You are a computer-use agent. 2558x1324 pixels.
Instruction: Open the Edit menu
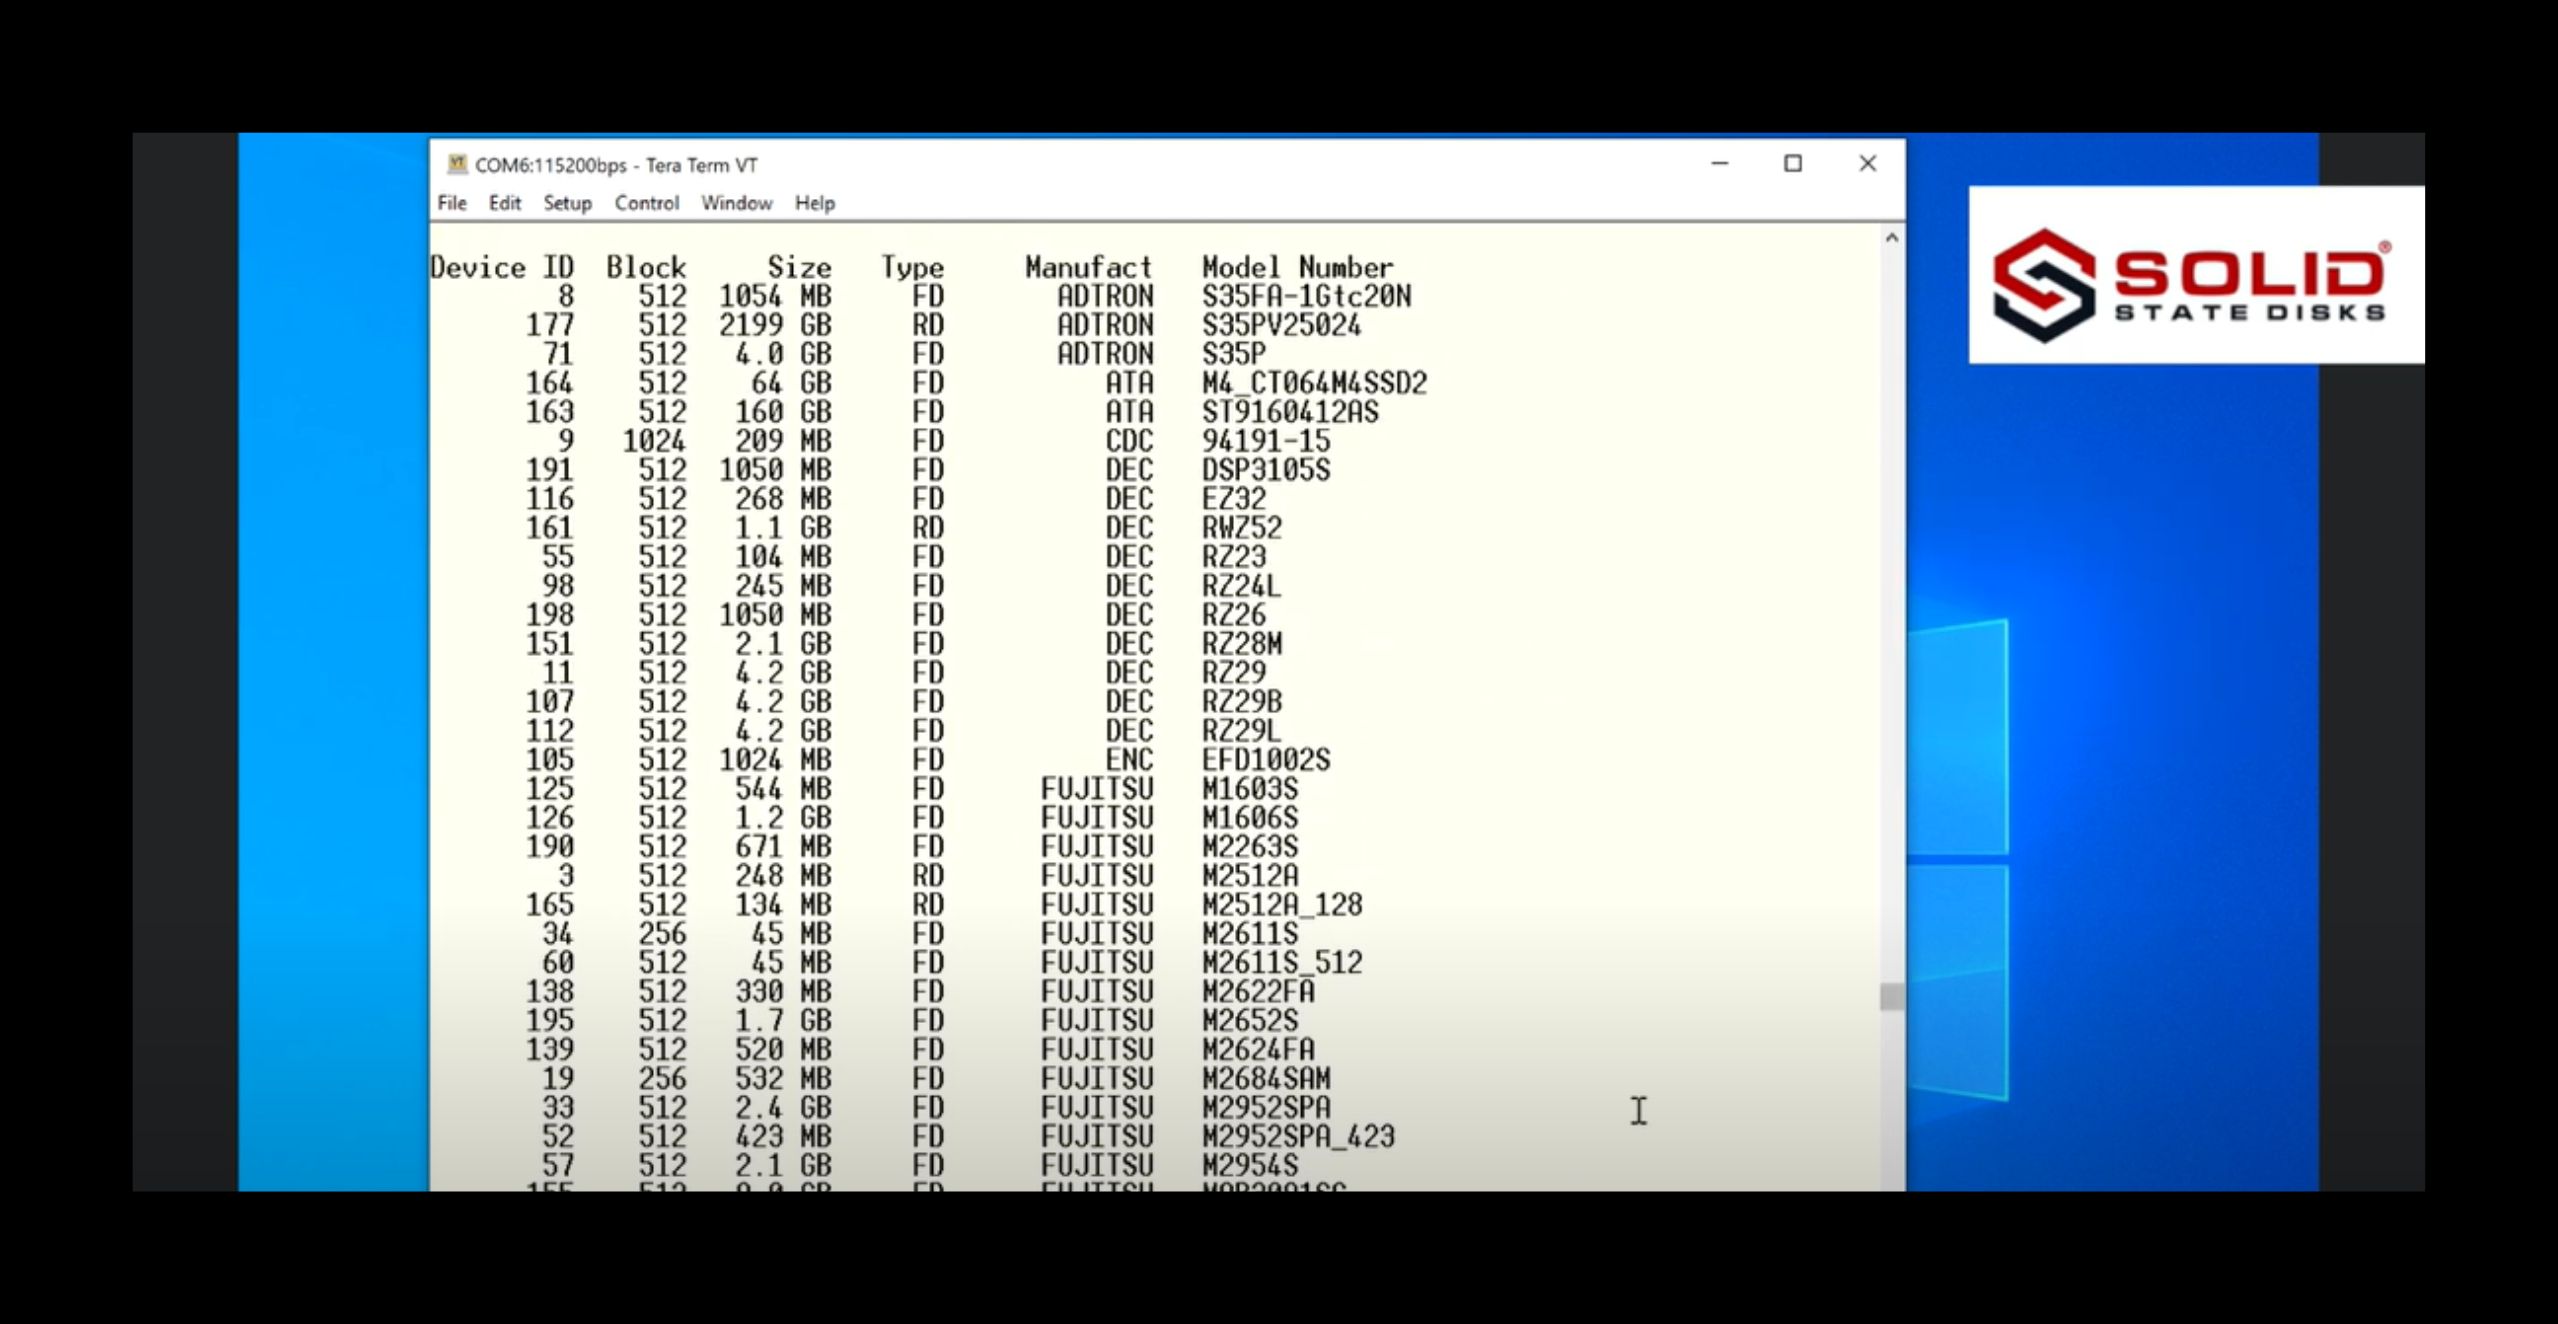point(505,203)
